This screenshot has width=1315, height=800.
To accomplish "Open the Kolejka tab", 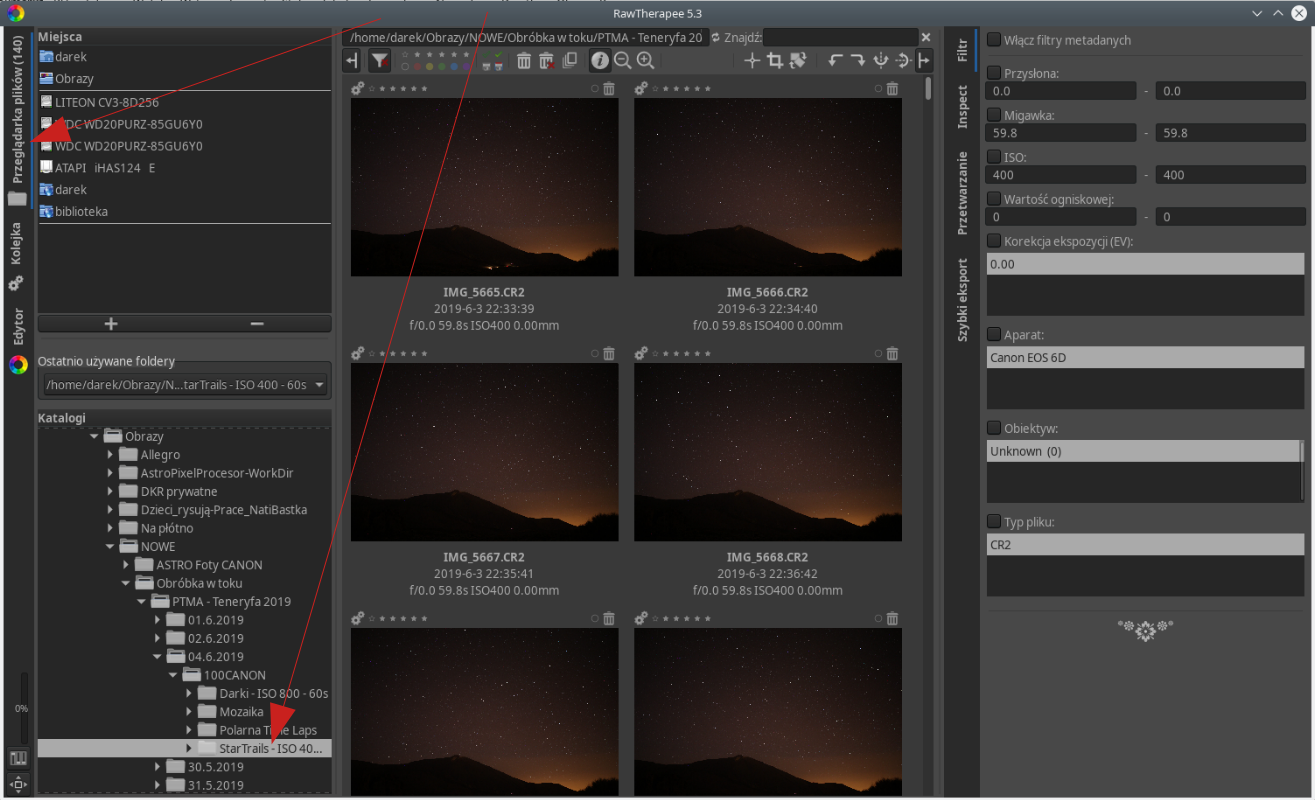I will pyautogui.click(x=17, y=243).
